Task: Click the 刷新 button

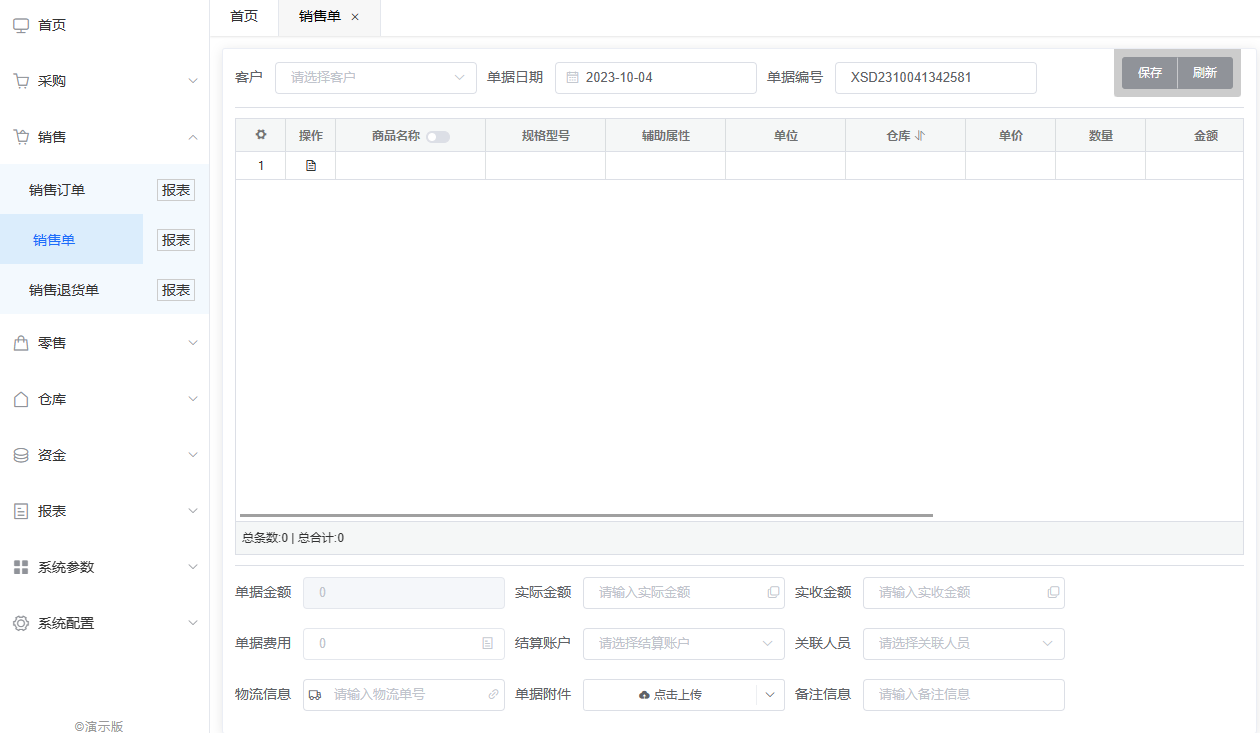Action: pyautogui.click(x=1205, y=73)
